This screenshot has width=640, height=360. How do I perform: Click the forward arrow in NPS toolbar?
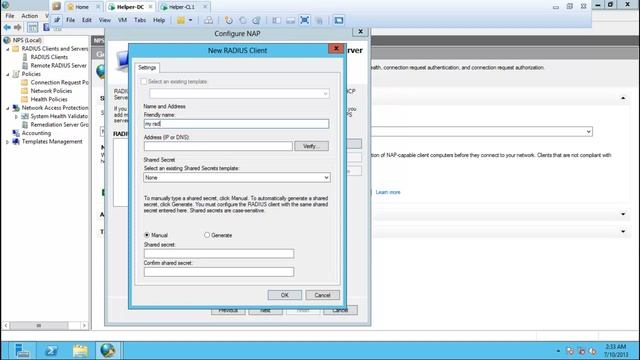coord(18,27)
